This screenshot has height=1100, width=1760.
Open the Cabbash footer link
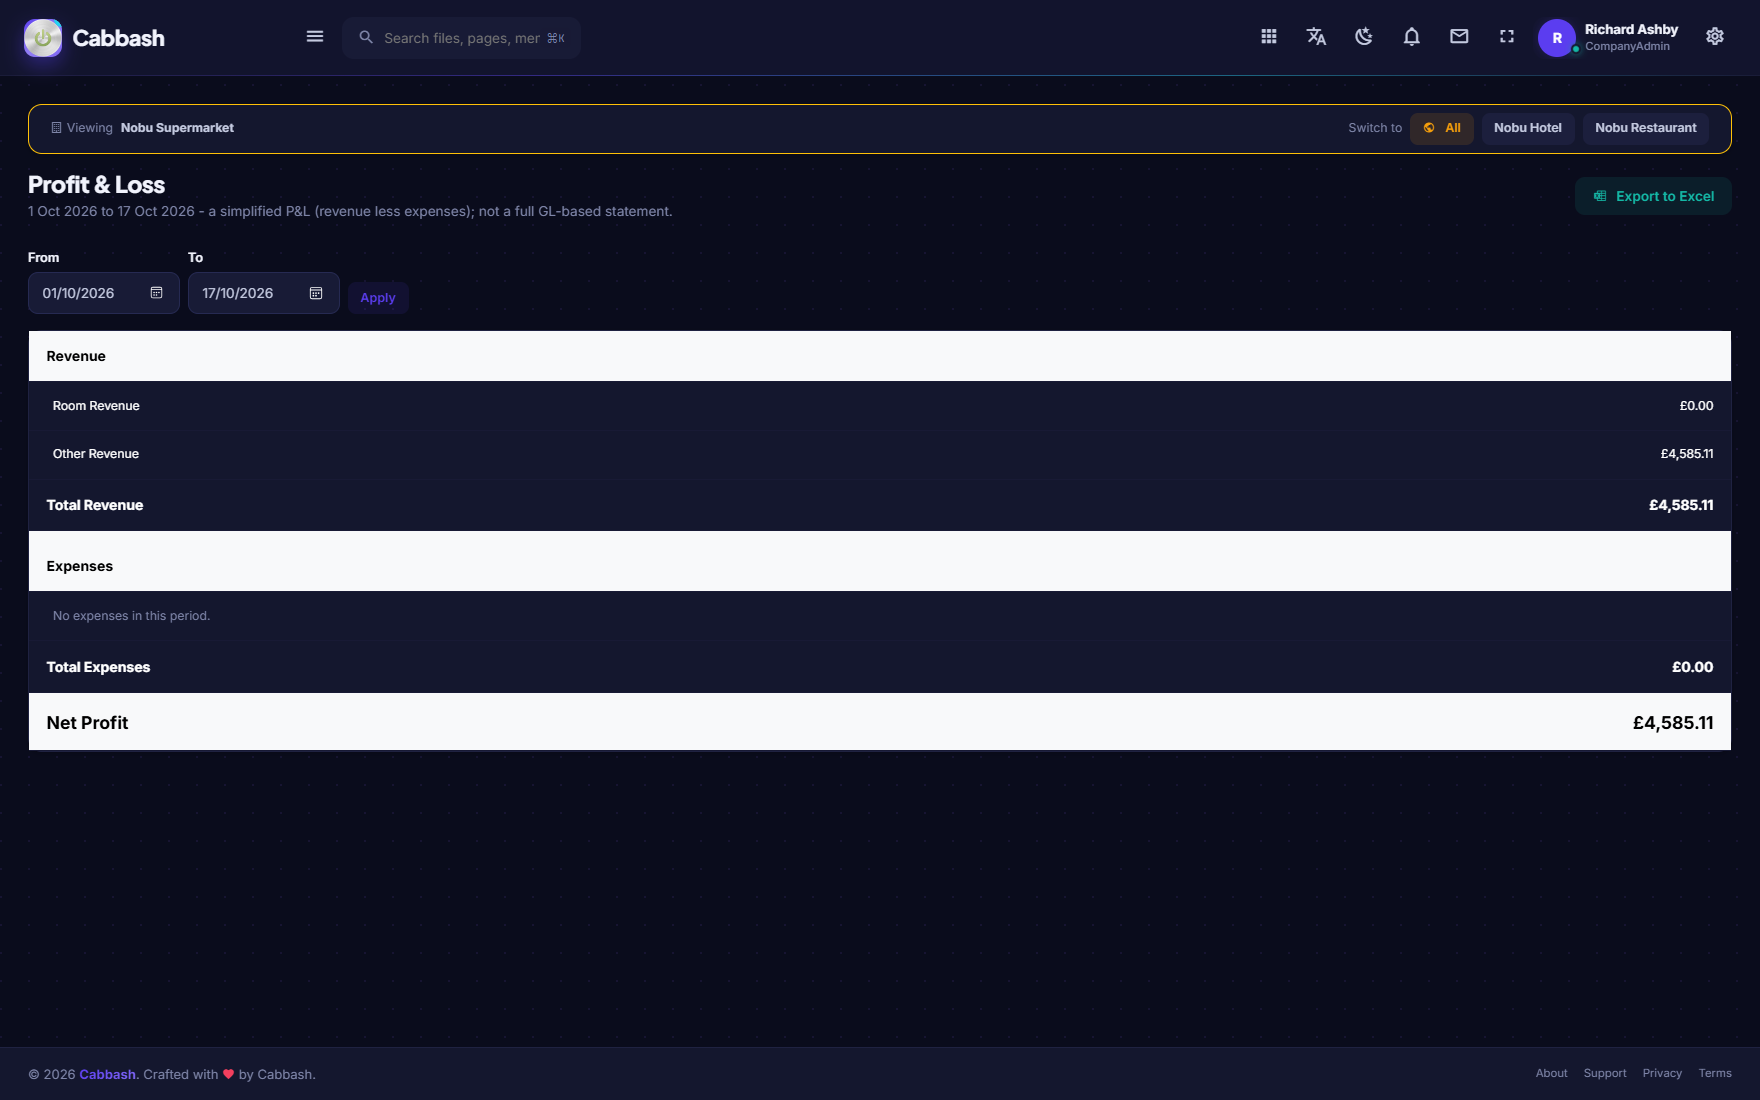coord(107,1074)
